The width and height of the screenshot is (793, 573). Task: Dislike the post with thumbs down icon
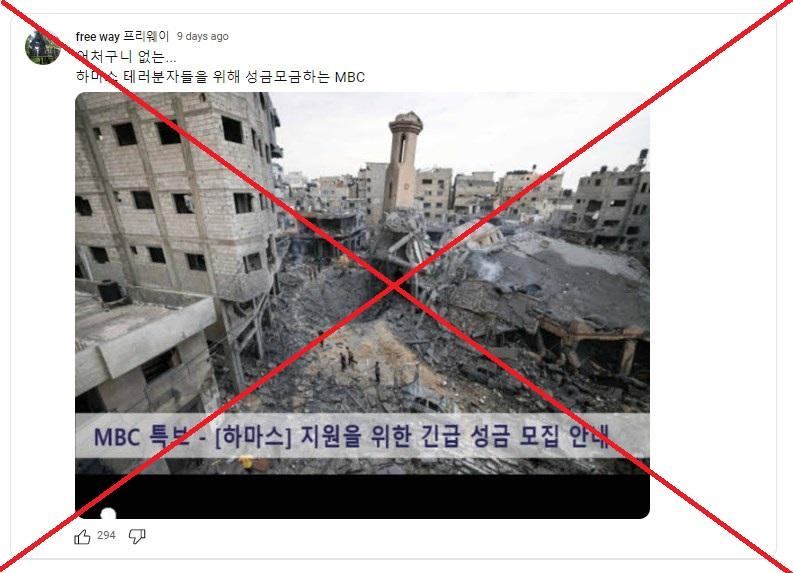pyautogui.click(x=137, y=536)
